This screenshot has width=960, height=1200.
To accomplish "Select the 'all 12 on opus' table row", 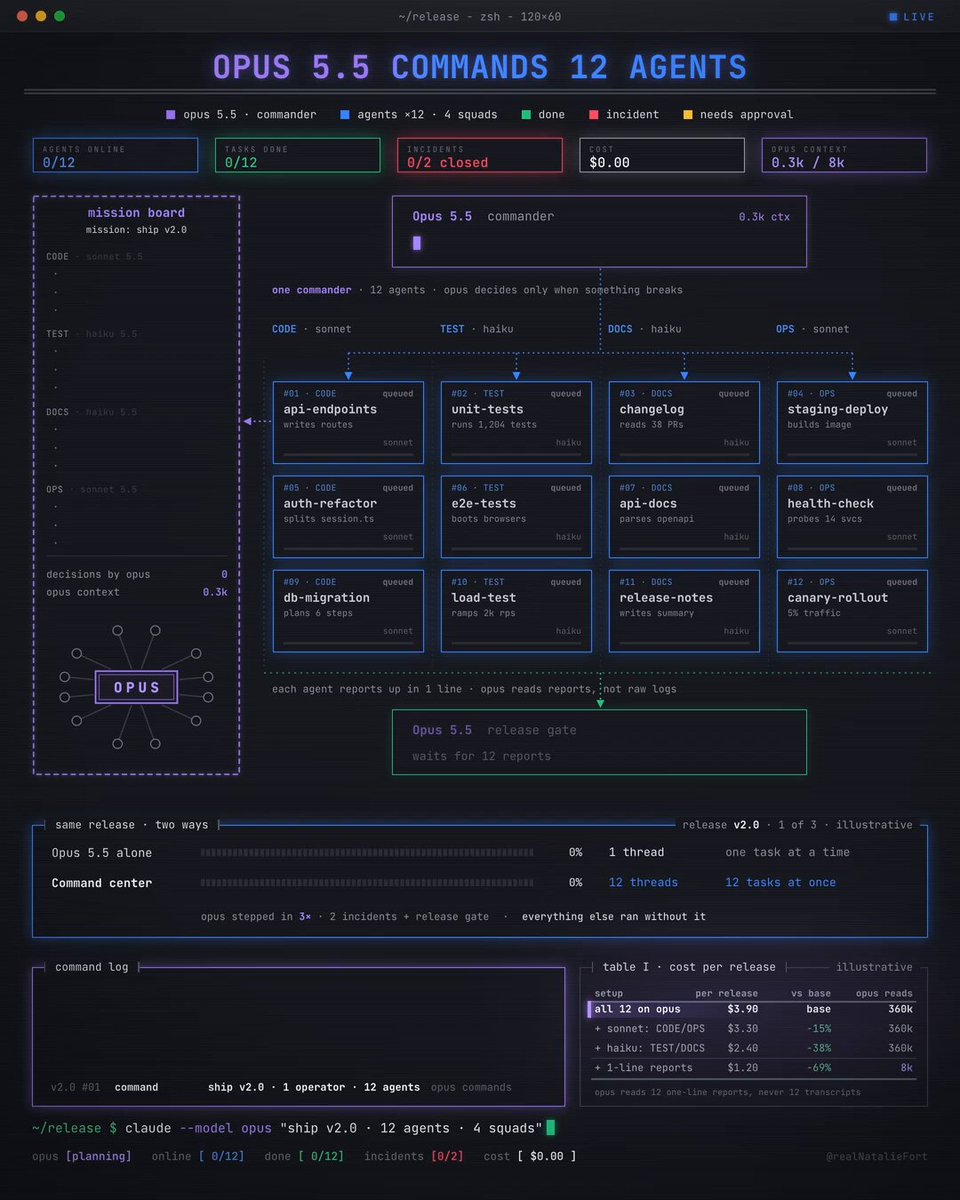I will pyautogui.click(x=752, y=1010).
